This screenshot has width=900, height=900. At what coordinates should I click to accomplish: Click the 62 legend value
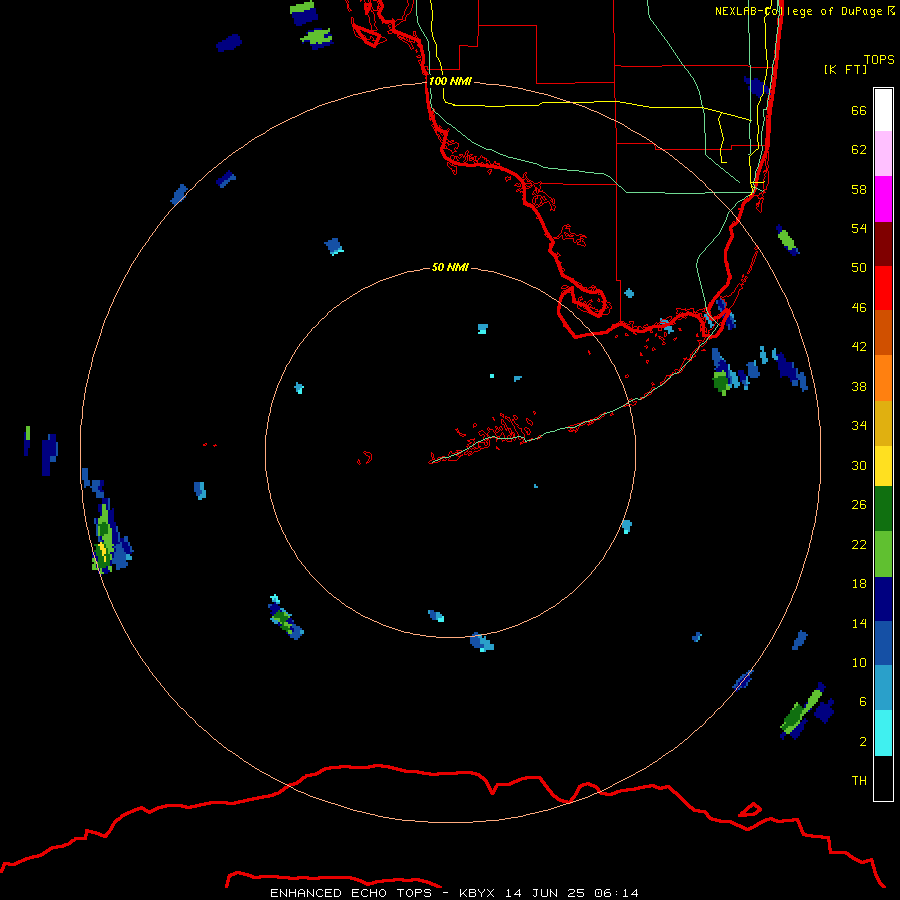click(859, 150)
